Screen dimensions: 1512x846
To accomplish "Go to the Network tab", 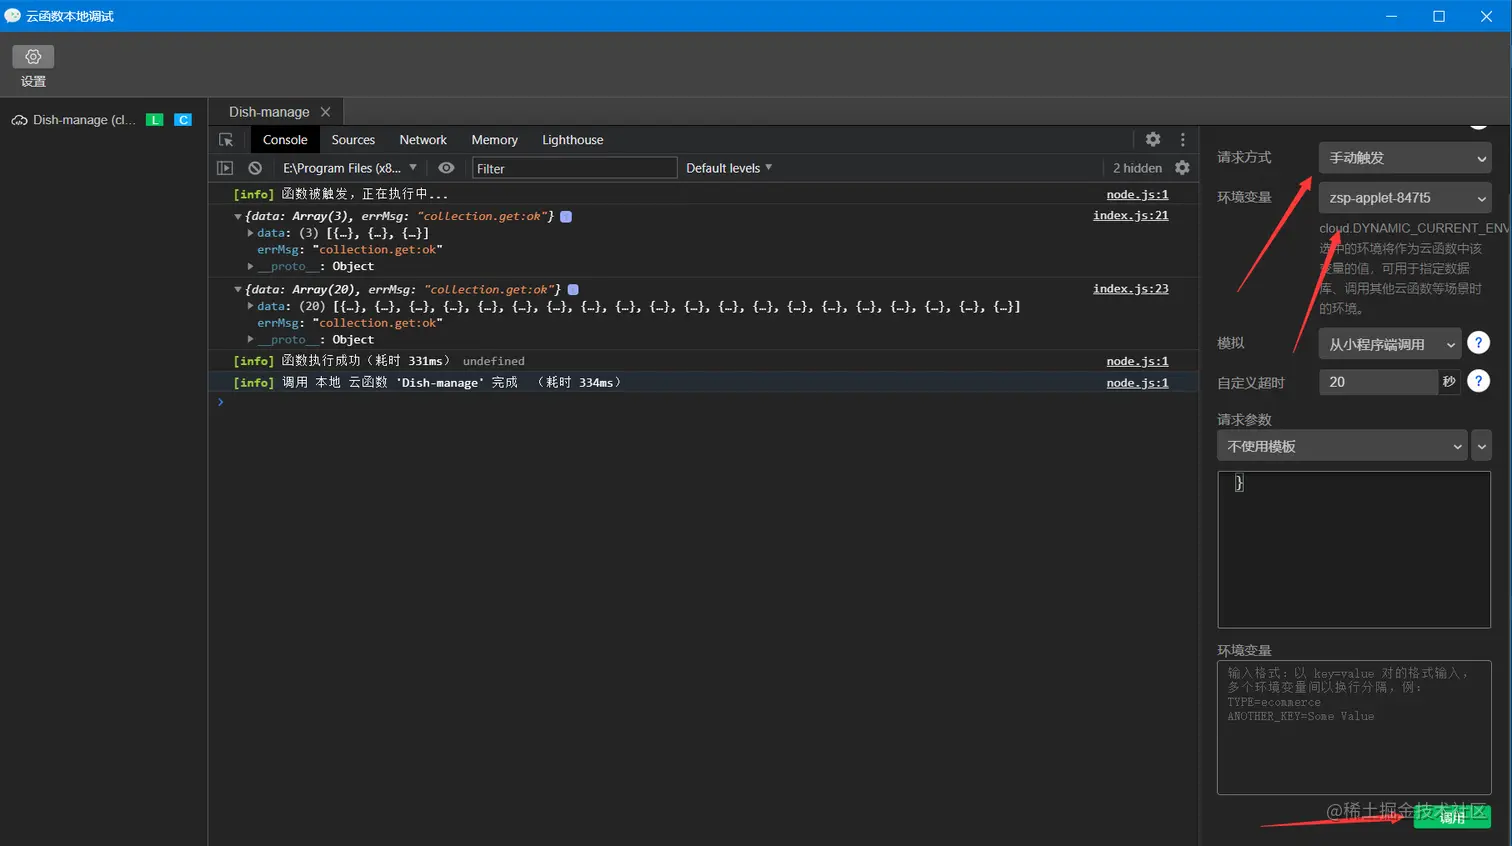I will tap(423, 140).
